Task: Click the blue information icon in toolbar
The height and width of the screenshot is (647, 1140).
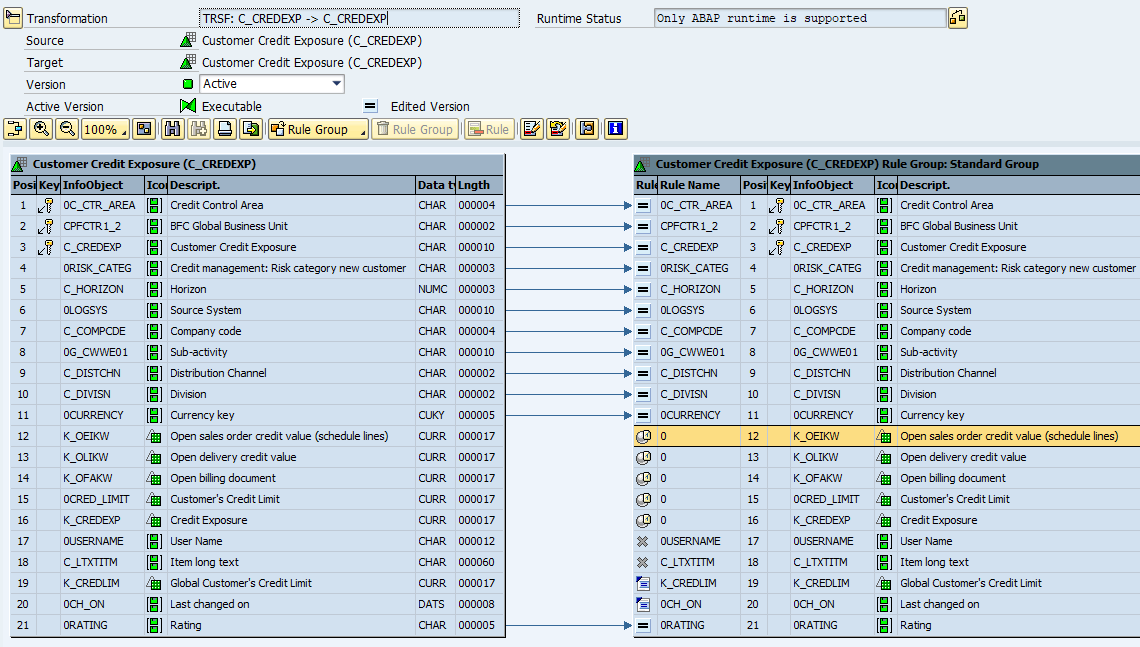Action: point(615,129)
